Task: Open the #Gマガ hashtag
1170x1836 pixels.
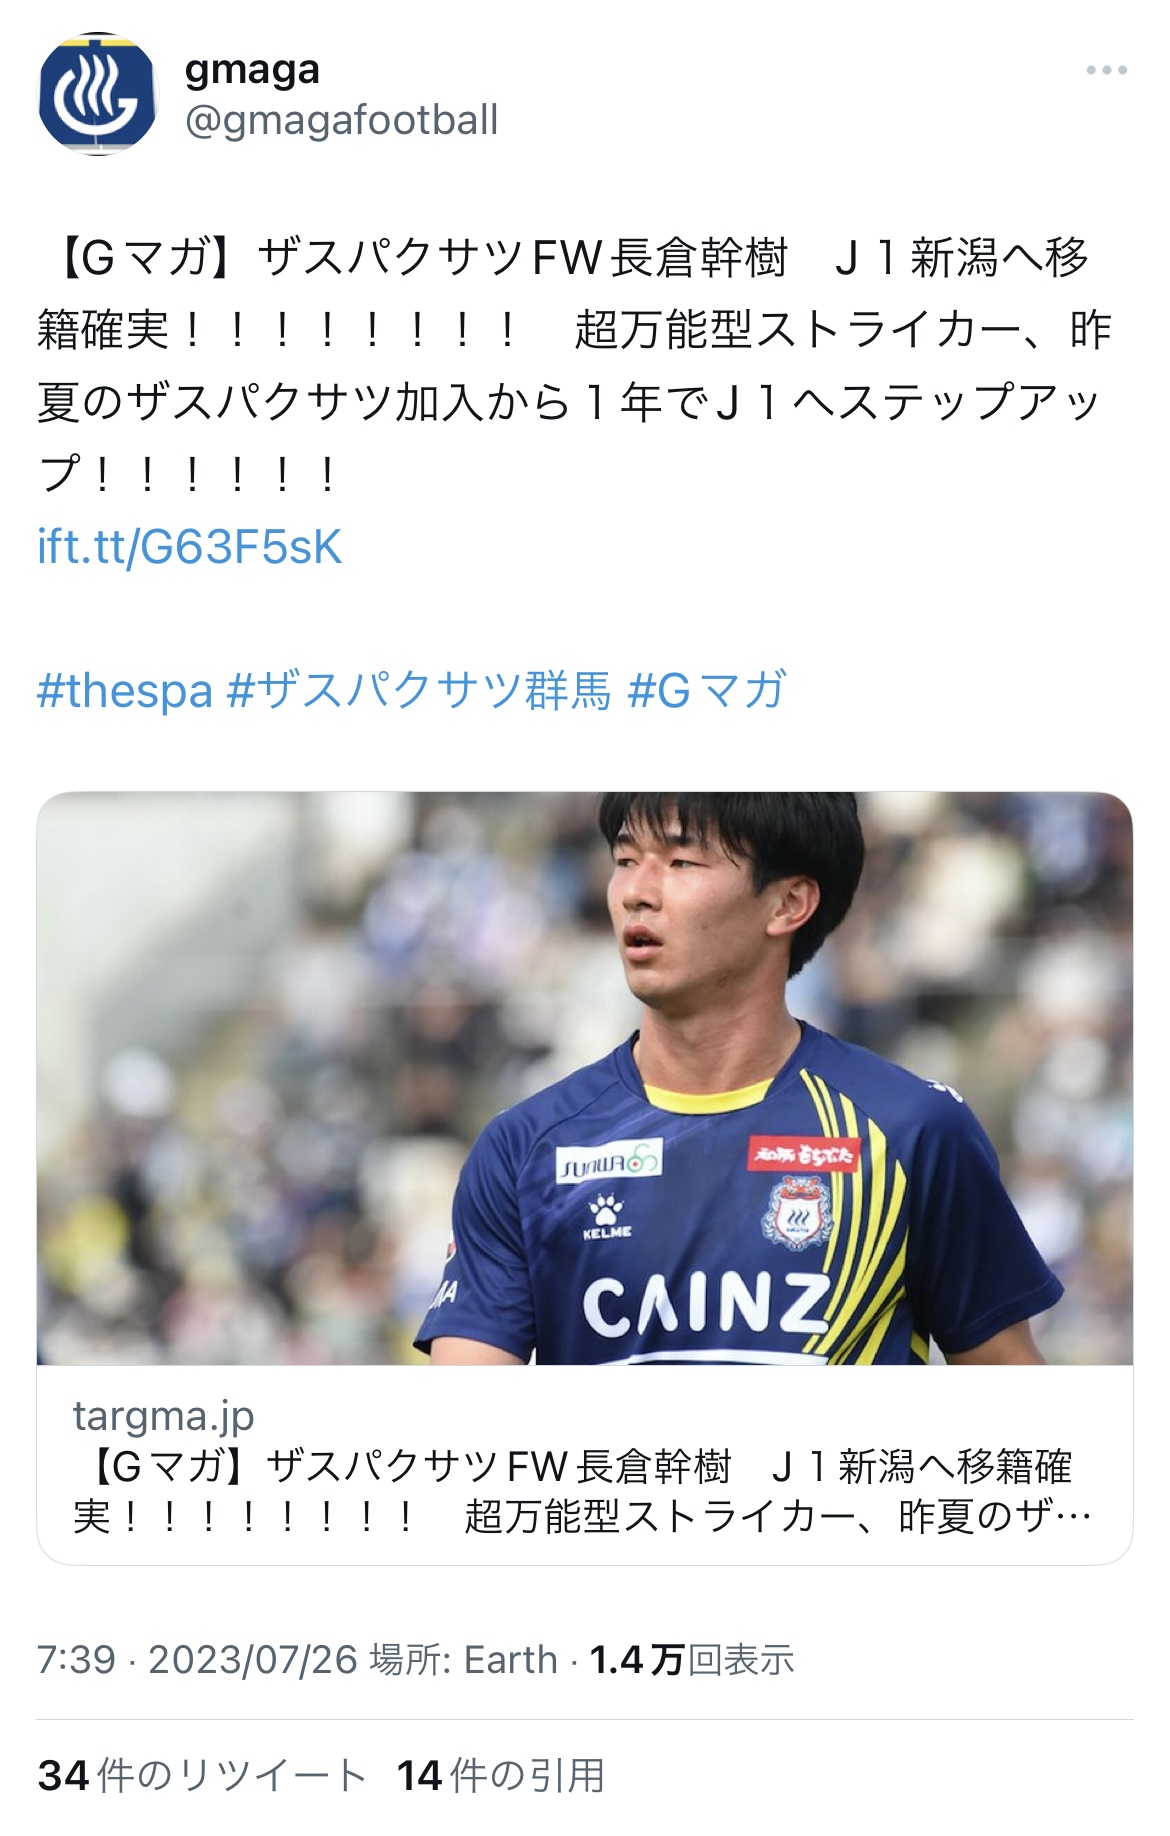Action: (706, 691)
